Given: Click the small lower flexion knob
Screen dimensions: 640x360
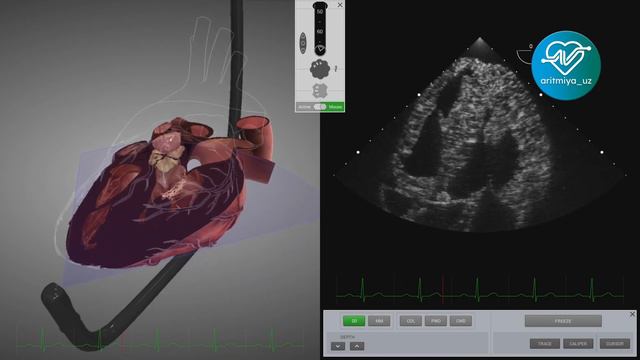Looking at the screenshot, I should [x=320, y=91].
